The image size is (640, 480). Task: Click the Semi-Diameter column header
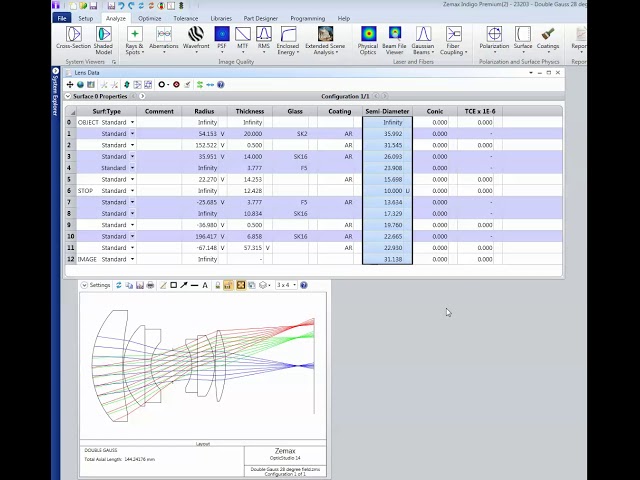pyautogui.click(x=387, y=111)
